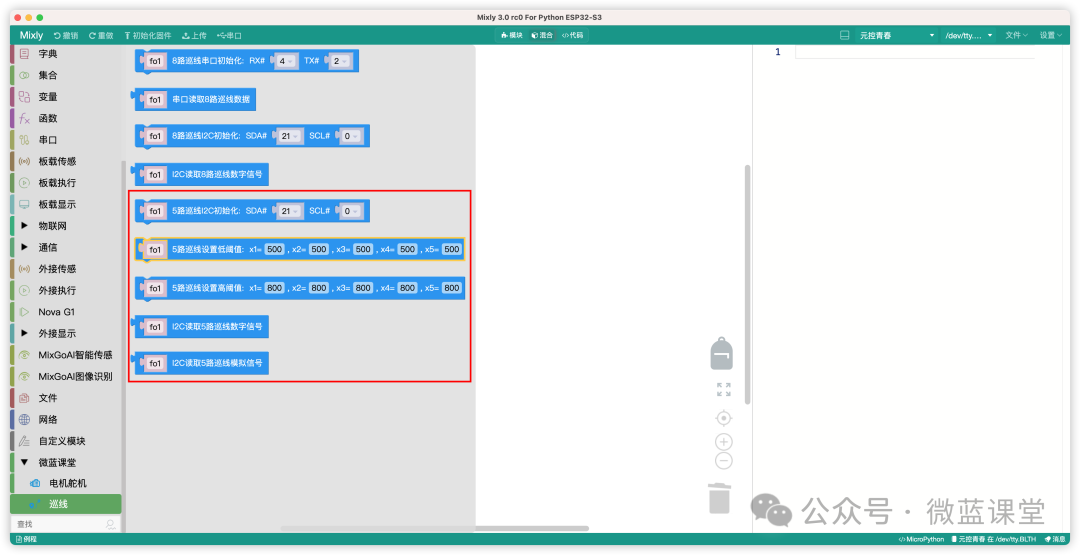Click the layout panel icon in toolbar

point(844,35)
